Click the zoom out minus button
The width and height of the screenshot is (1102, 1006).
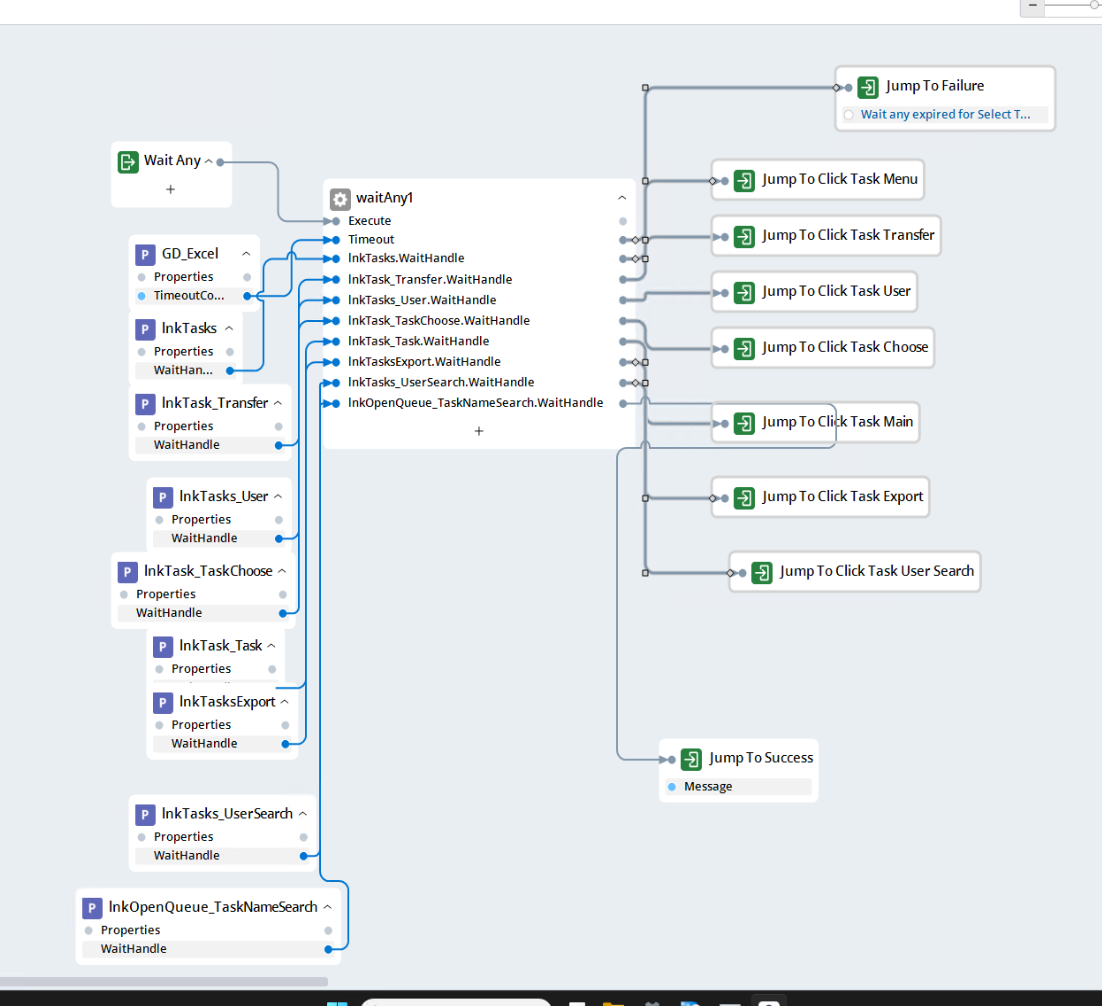1032,6
